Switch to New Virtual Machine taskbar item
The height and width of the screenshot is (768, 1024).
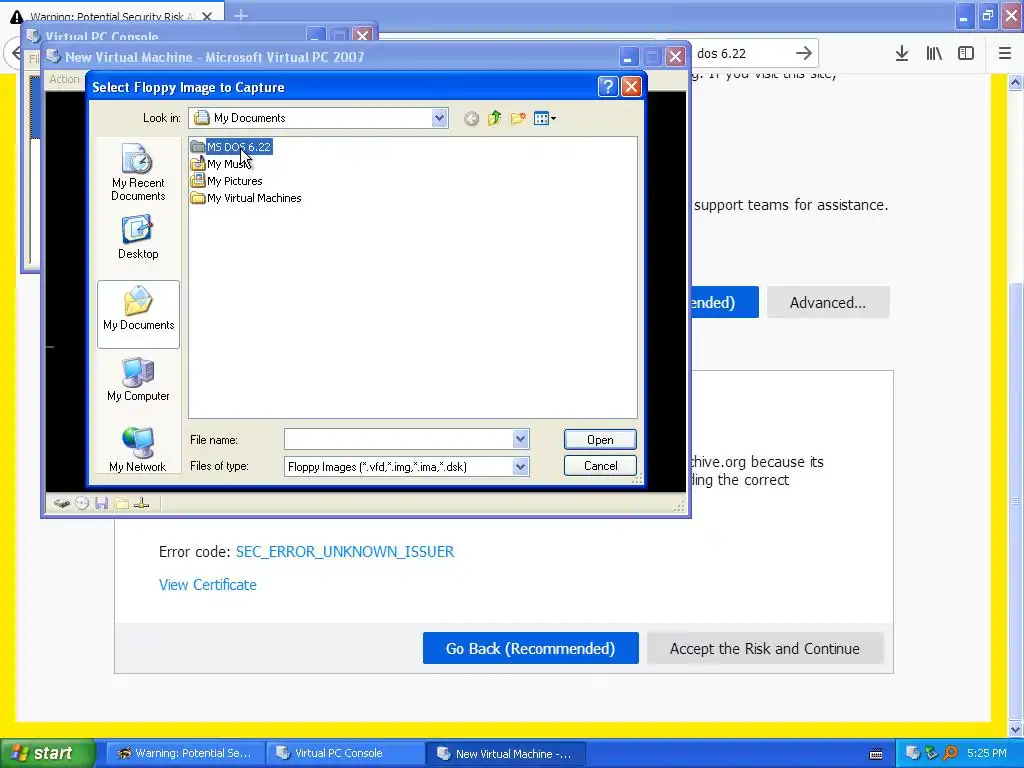(505, 753)
